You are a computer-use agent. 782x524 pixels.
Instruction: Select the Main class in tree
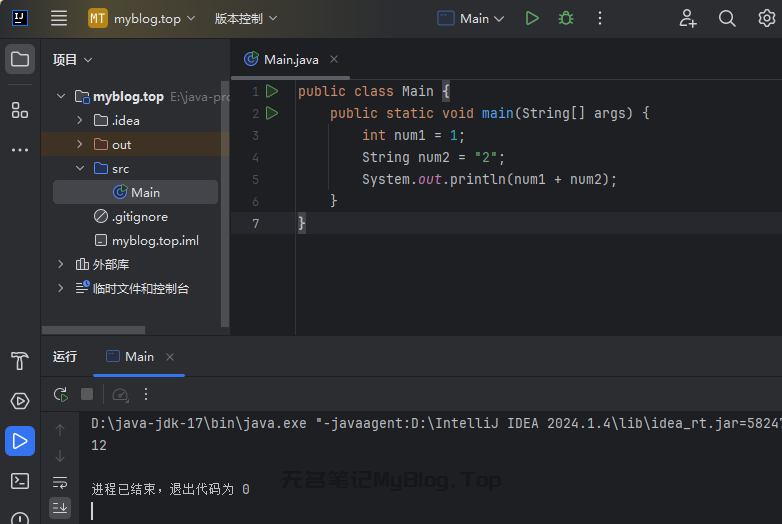(x=135, y=192)
